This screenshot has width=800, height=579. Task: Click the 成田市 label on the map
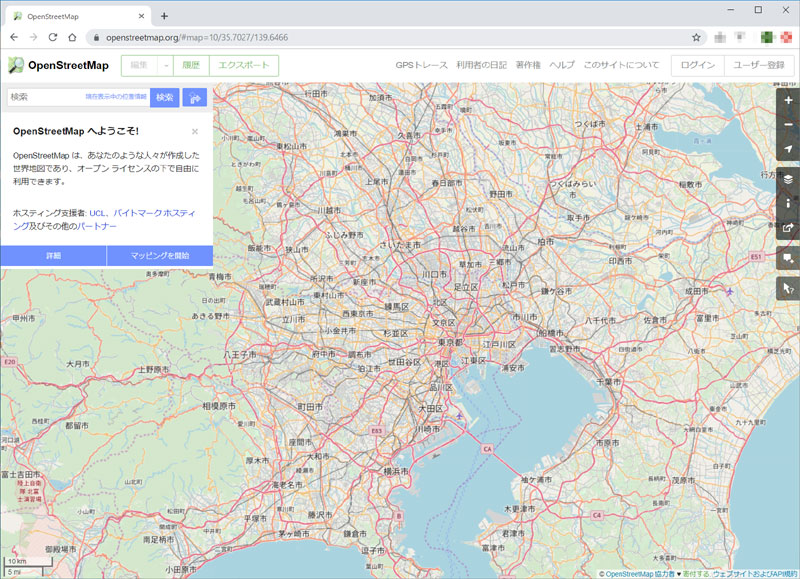[x=696, y=291]
